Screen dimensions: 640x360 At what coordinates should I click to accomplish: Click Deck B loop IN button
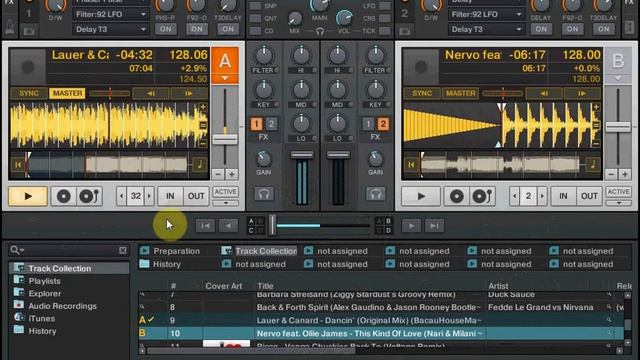563,196
